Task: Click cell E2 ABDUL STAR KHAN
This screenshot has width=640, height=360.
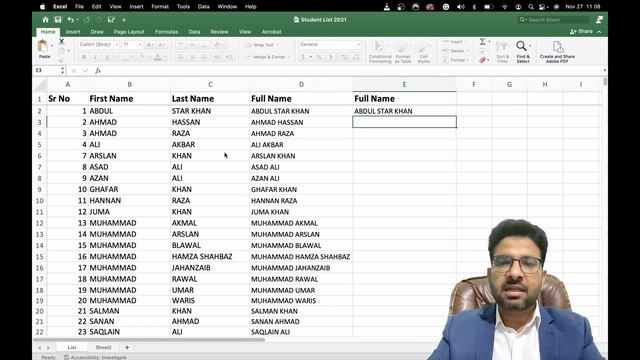Action: (x=404, y=111)
